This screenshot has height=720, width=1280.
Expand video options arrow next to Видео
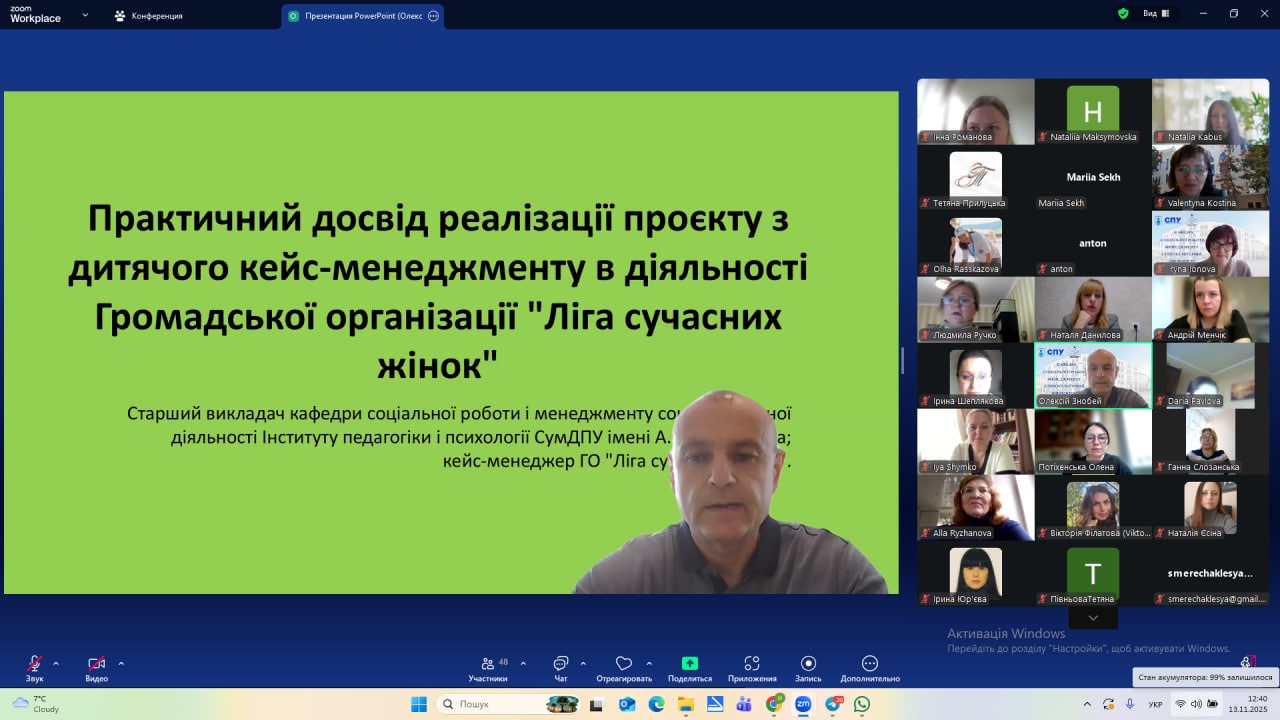point(121,663)
